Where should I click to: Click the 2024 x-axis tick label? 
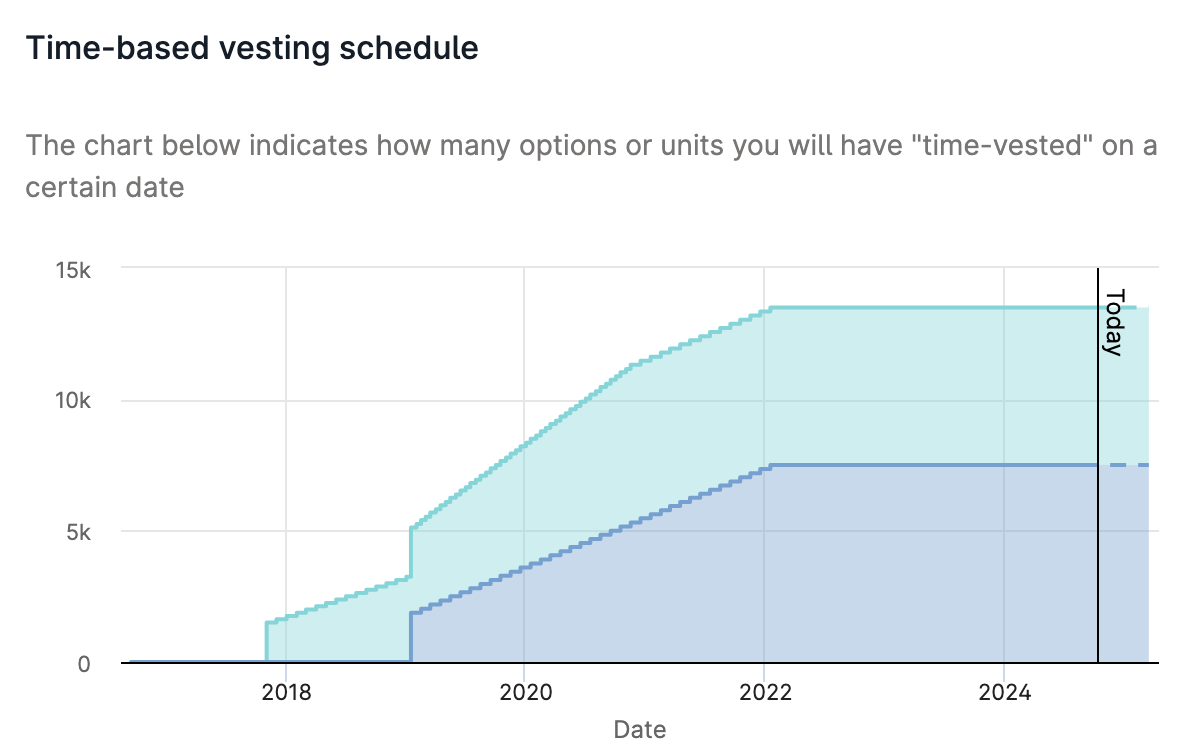pos(1003,690)
